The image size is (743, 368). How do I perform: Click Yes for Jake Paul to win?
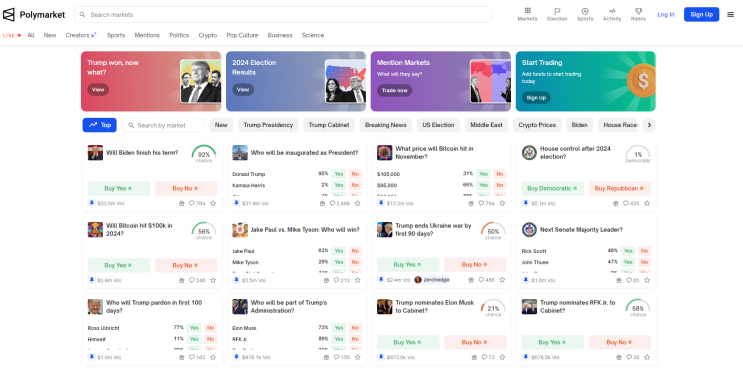(x=338, y=251)
